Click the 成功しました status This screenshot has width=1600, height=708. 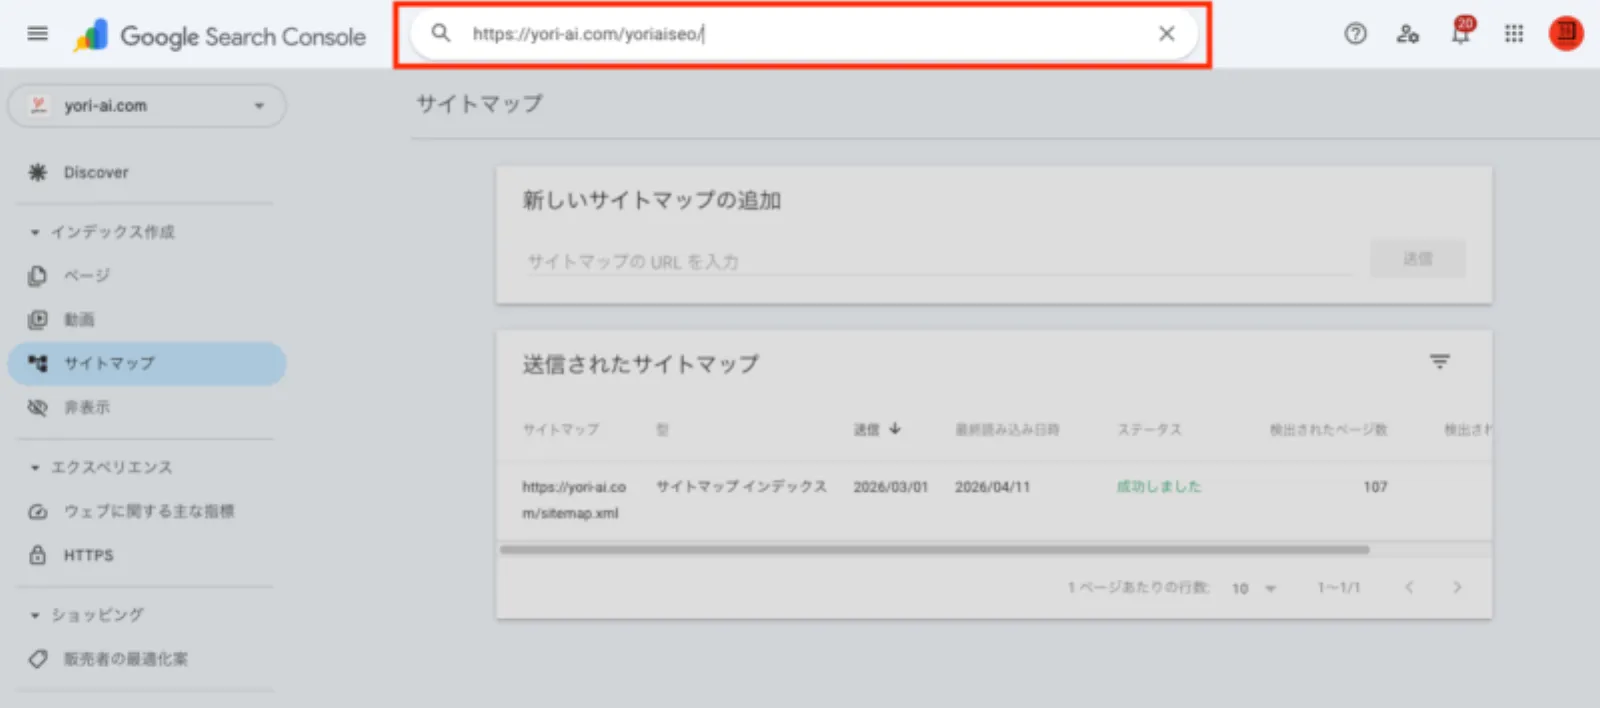click(x=1159, y=487)
